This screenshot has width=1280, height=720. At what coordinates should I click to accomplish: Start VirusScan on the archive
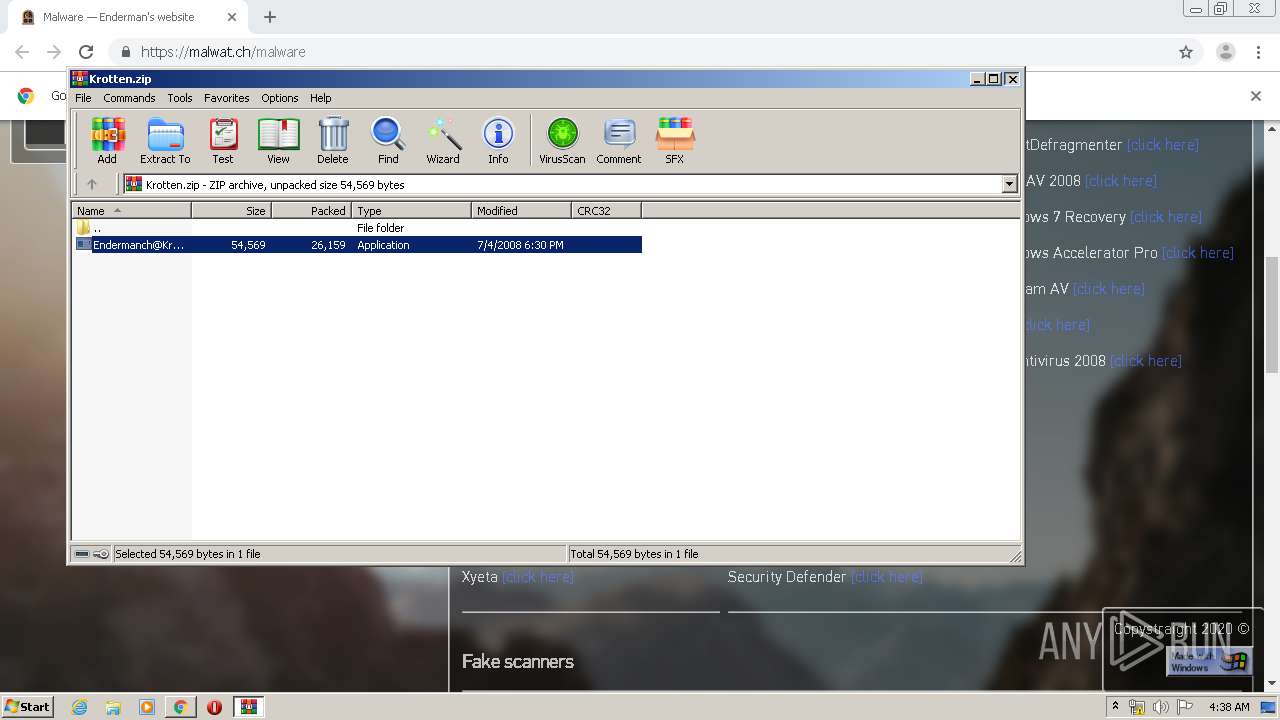[x=562, y=140]
